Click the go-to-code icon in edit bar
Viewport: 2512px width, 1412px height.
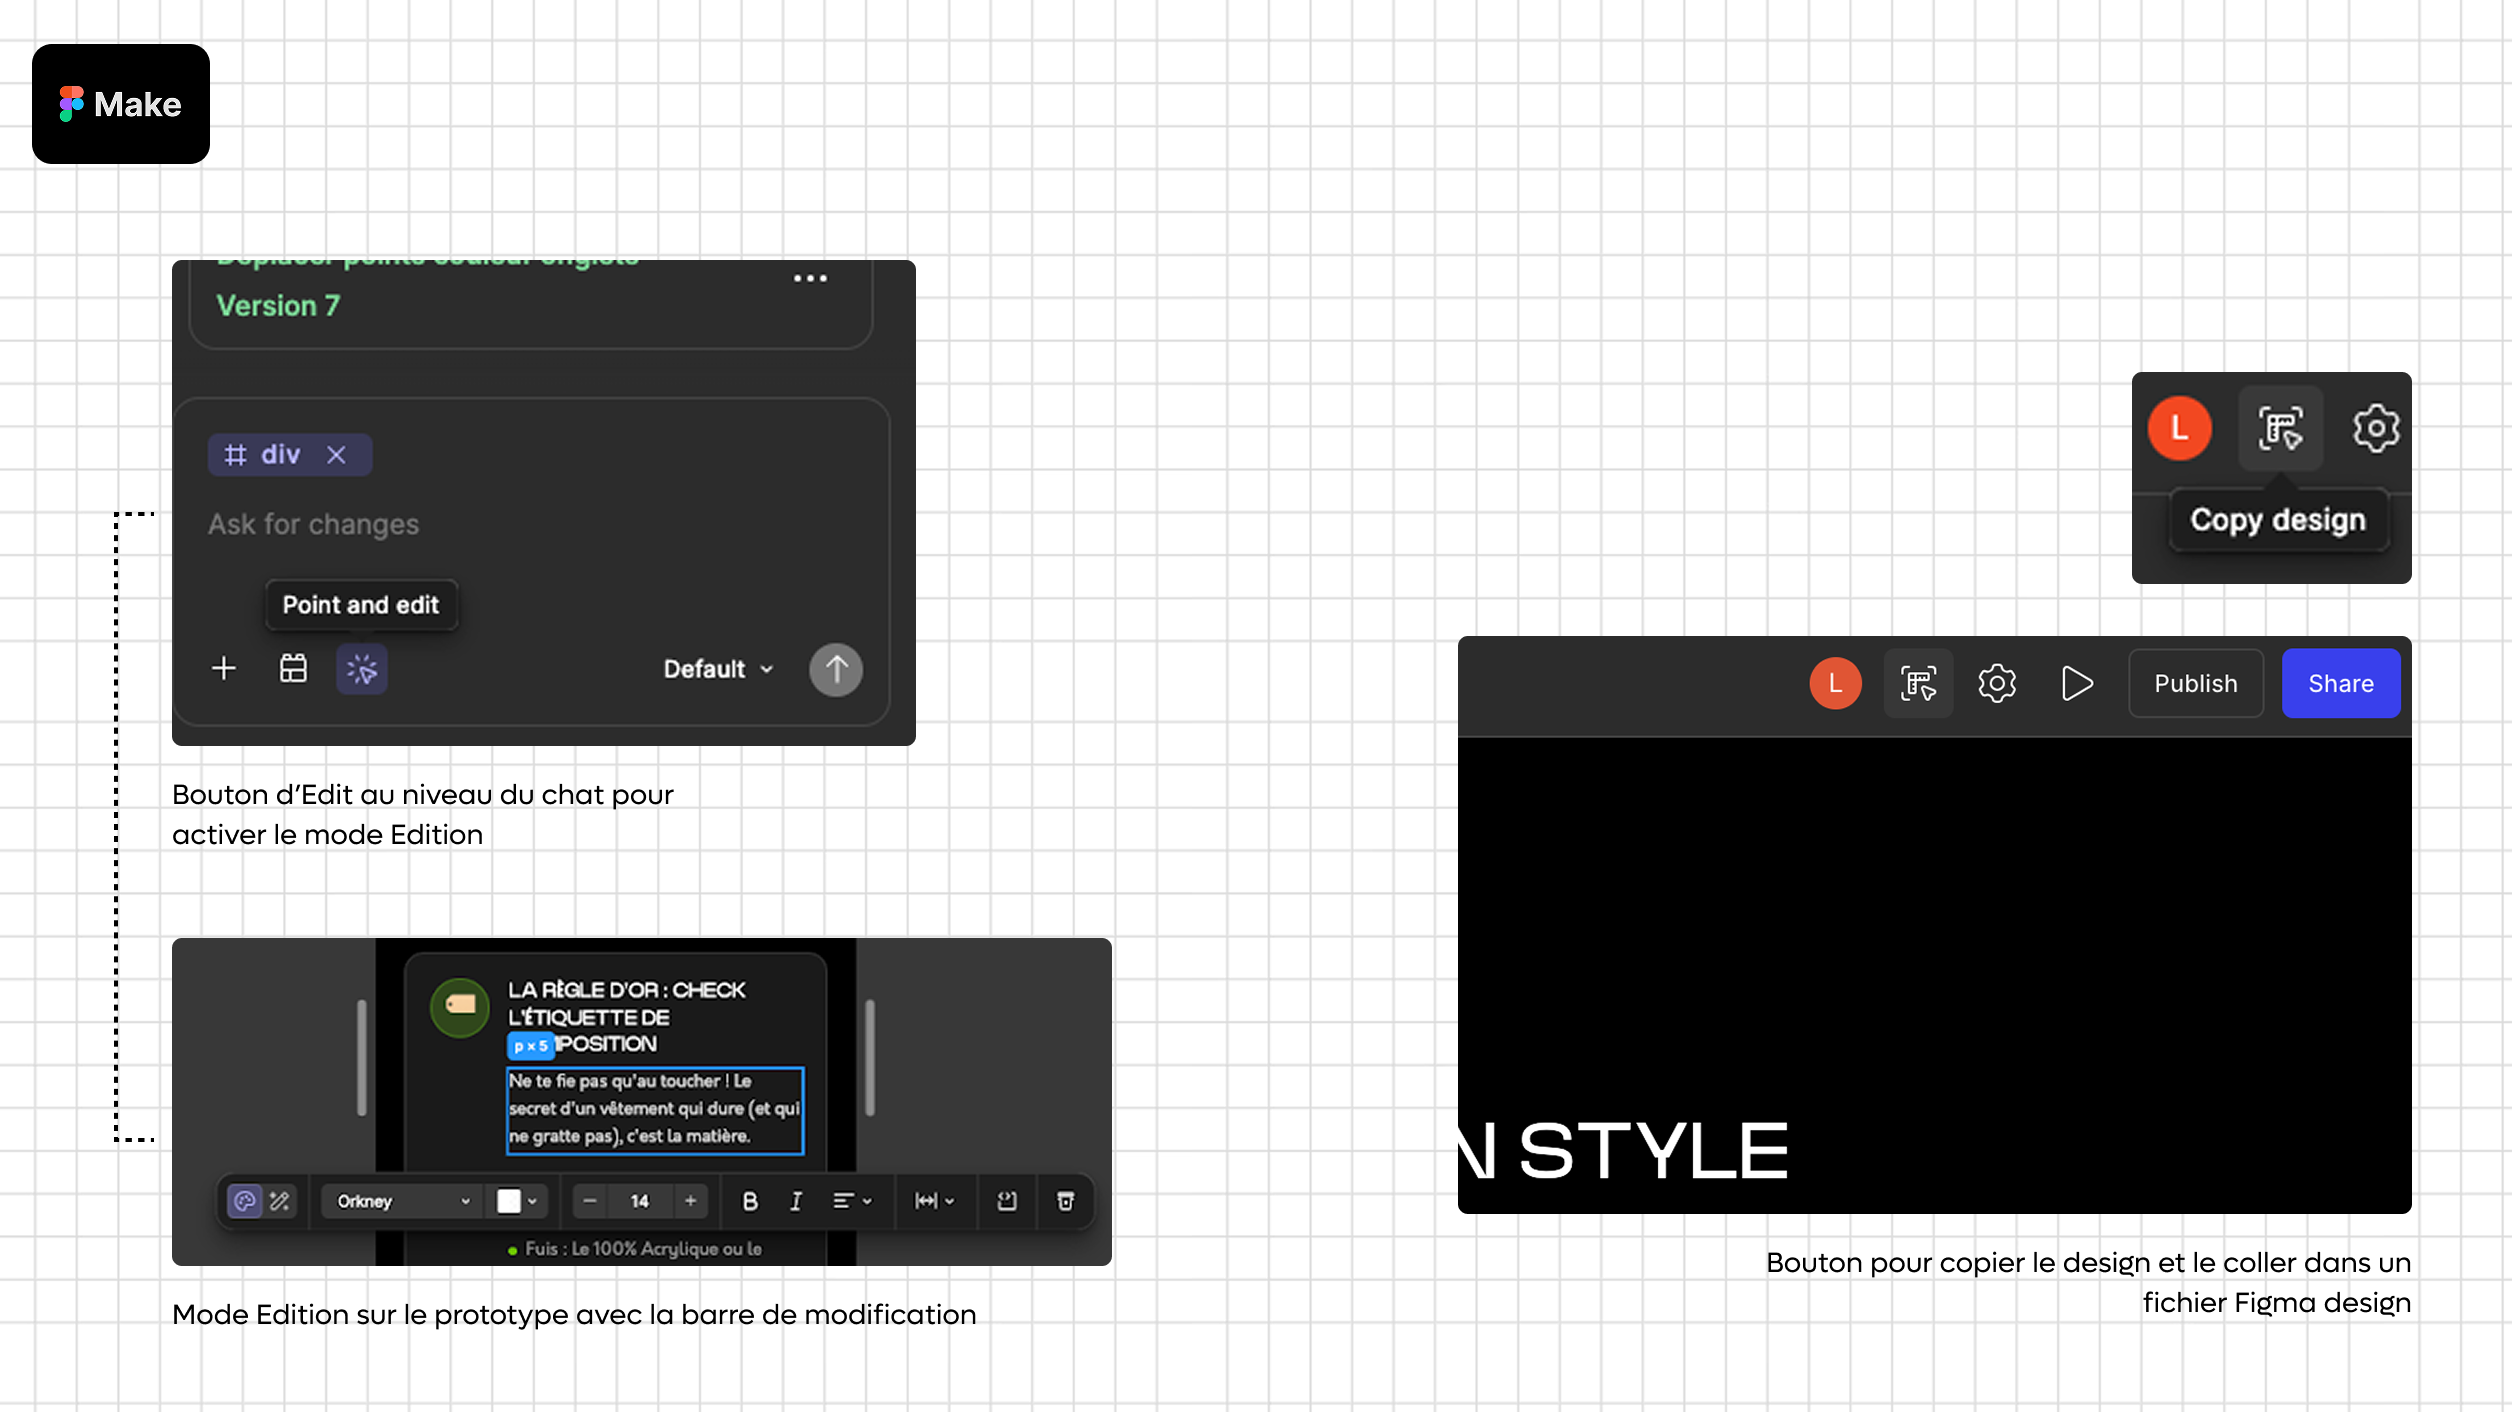tap(1007, 1201)
